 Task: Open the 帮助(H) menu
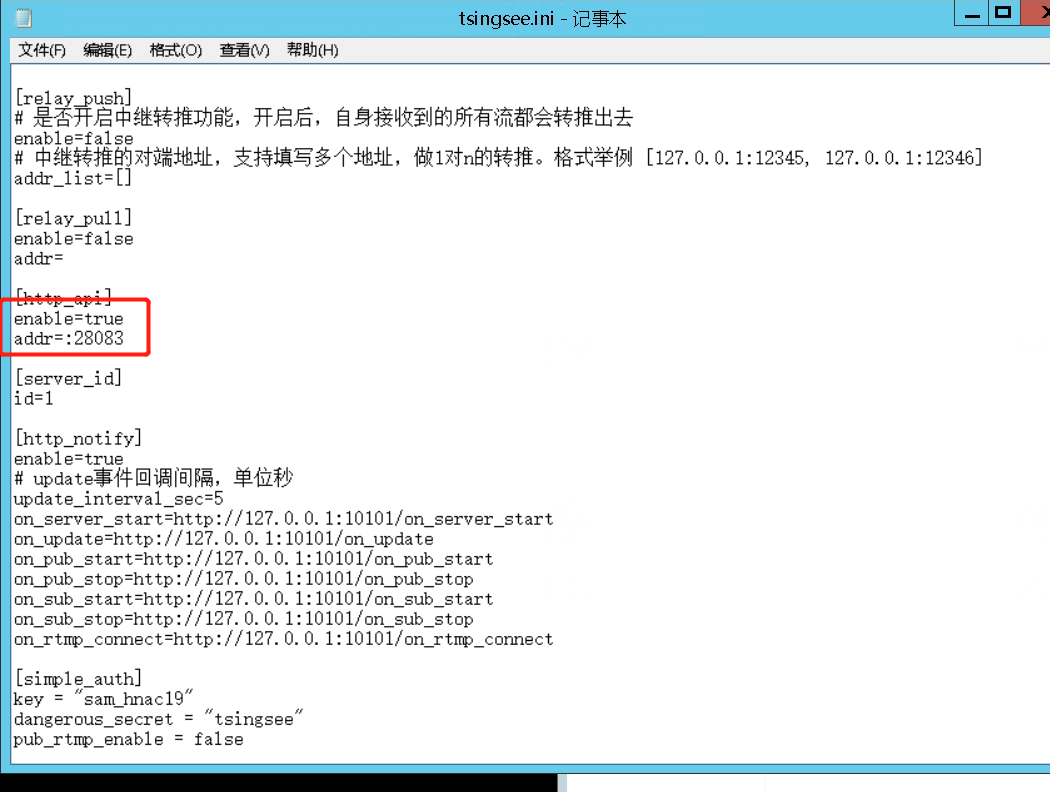[x=312, y=50]
